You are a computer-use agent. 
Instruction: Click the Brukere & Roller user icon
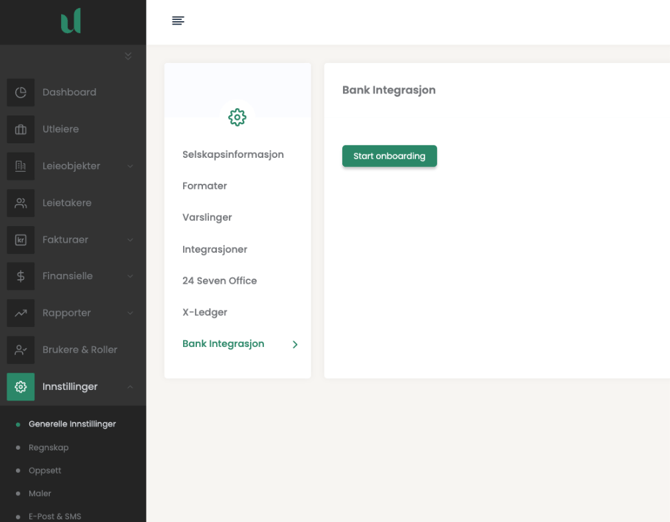click(21, 350)
